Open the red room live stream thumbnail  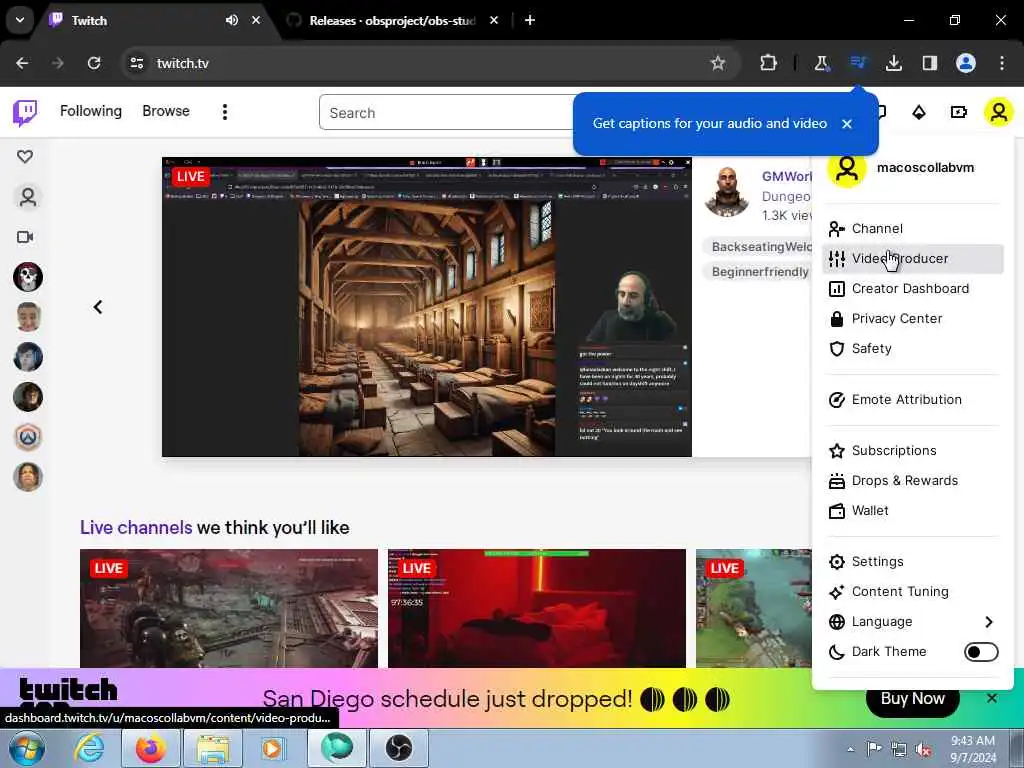coord(537,608)
